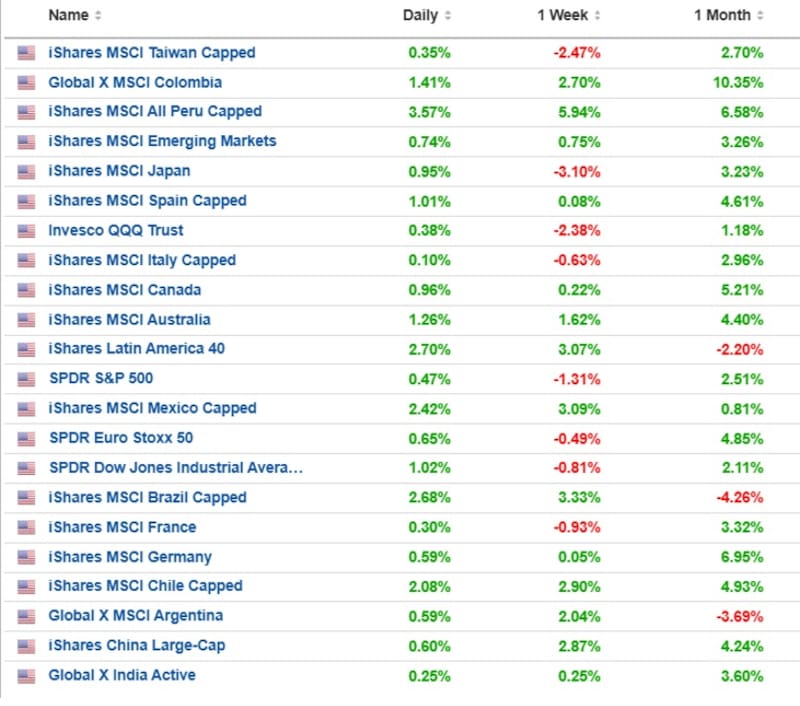Image resolution: width=800 pixels, height=706 pixels.
Task: Open SPDR Dow Jones Industrial Average link
Action: tap(176, 468)
